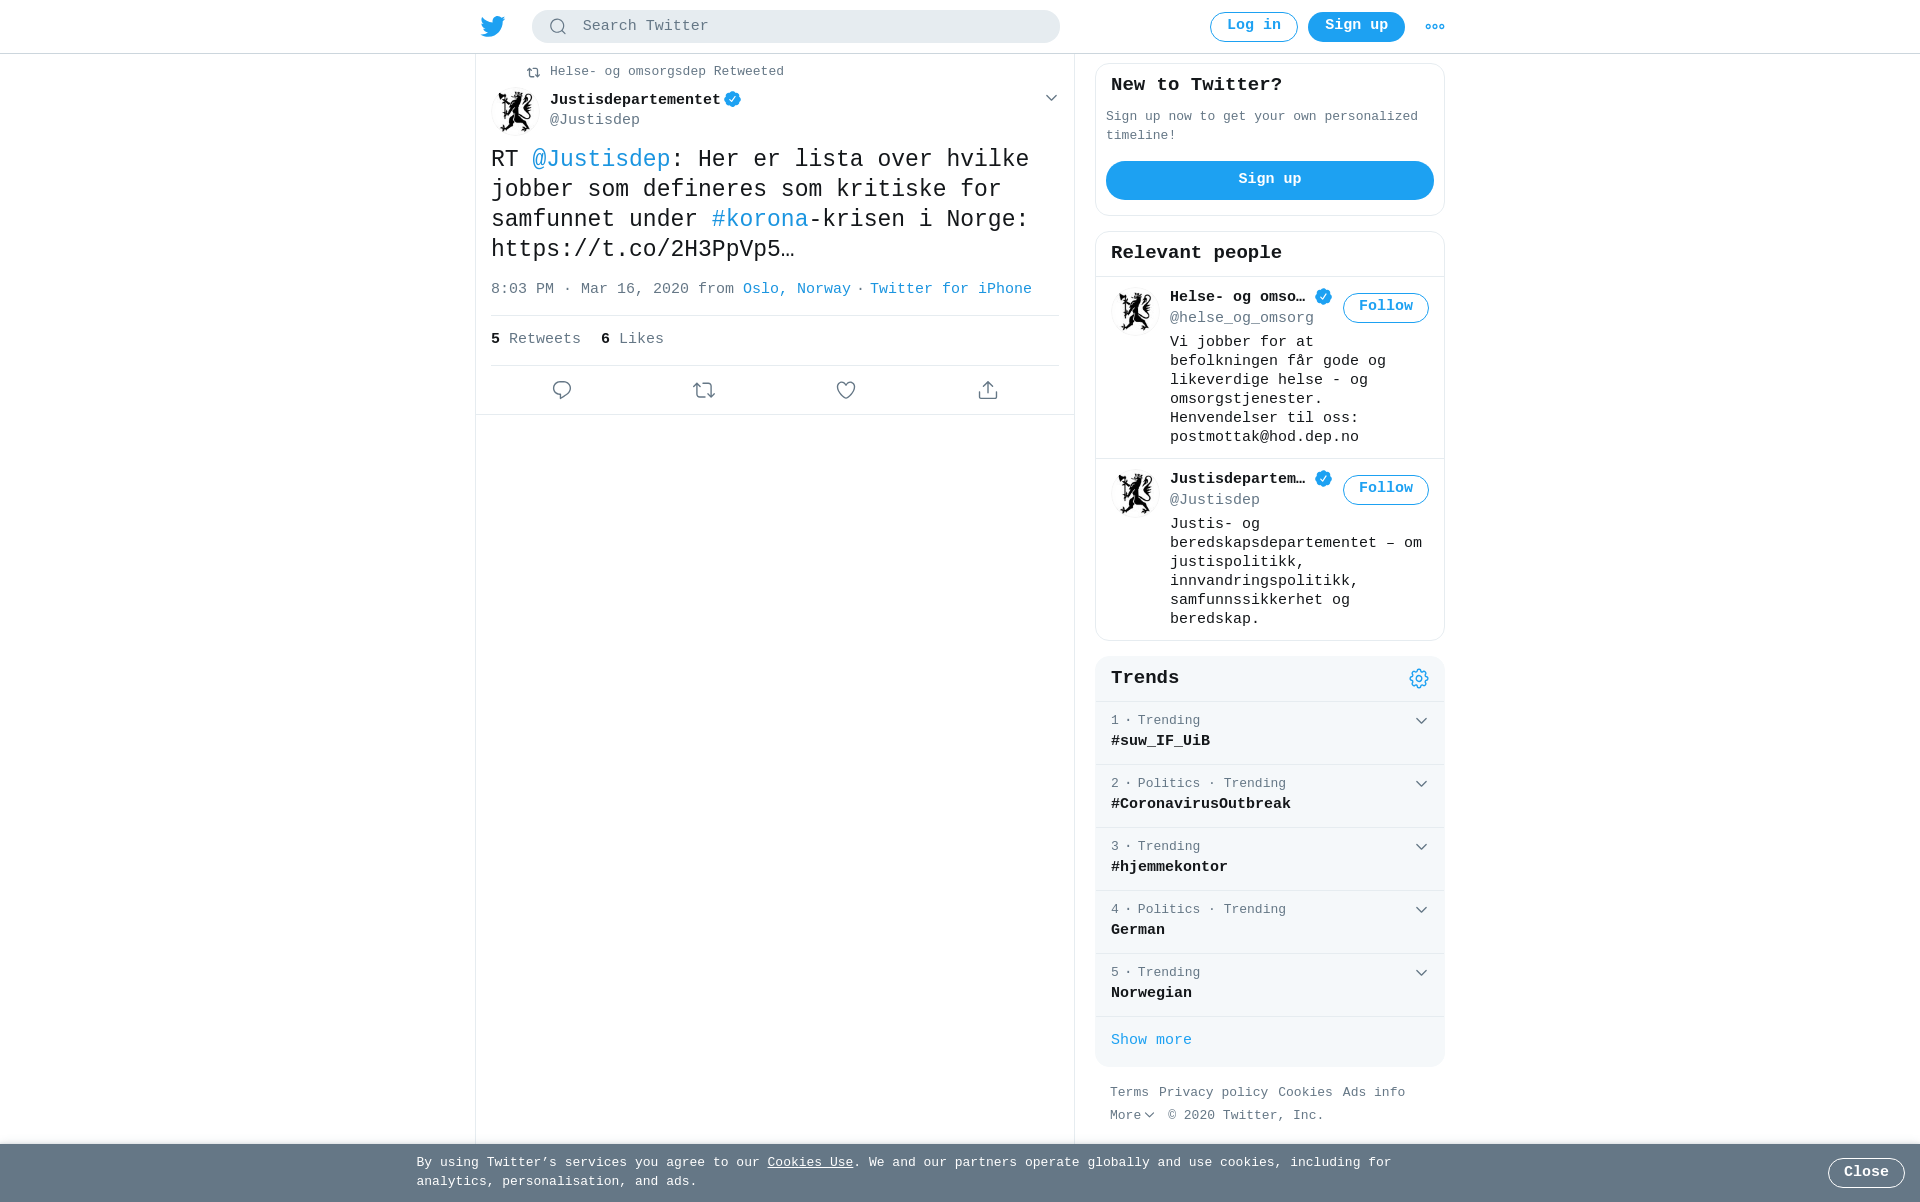Image resolution: width=1920 pixels, height=1202 pixels.
Task: Click the Log in button
Action: (1254, 27)
